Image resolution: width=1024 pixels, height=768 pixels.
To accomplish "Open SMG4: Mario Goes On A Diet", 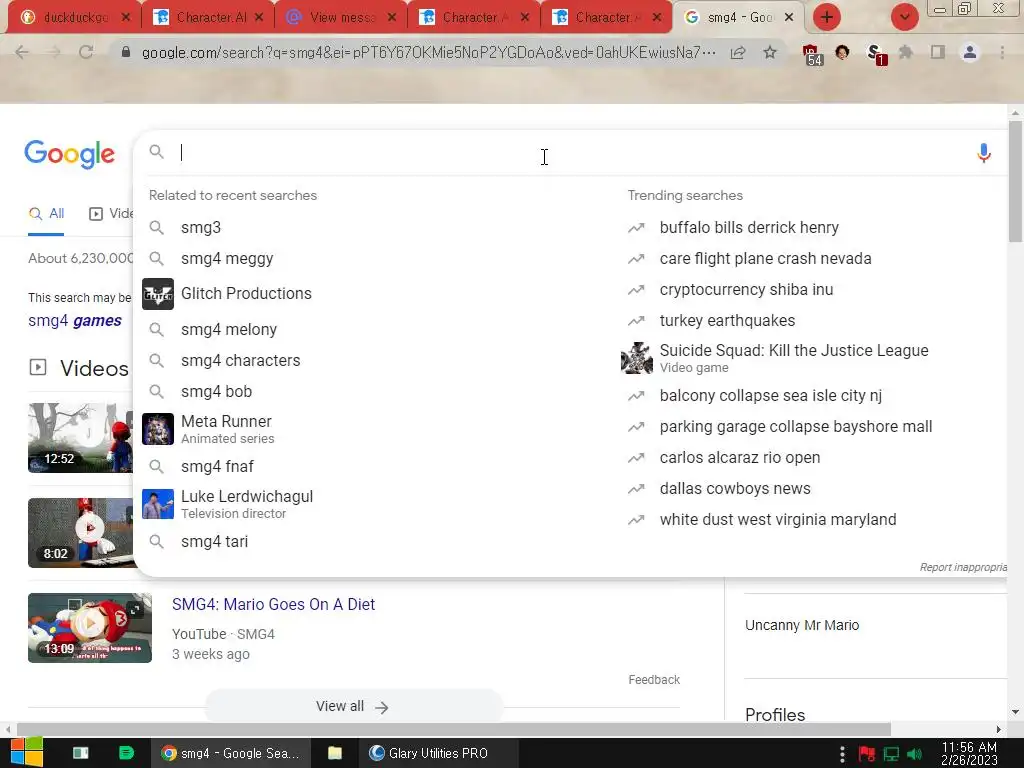I will [x=273, y=604].
